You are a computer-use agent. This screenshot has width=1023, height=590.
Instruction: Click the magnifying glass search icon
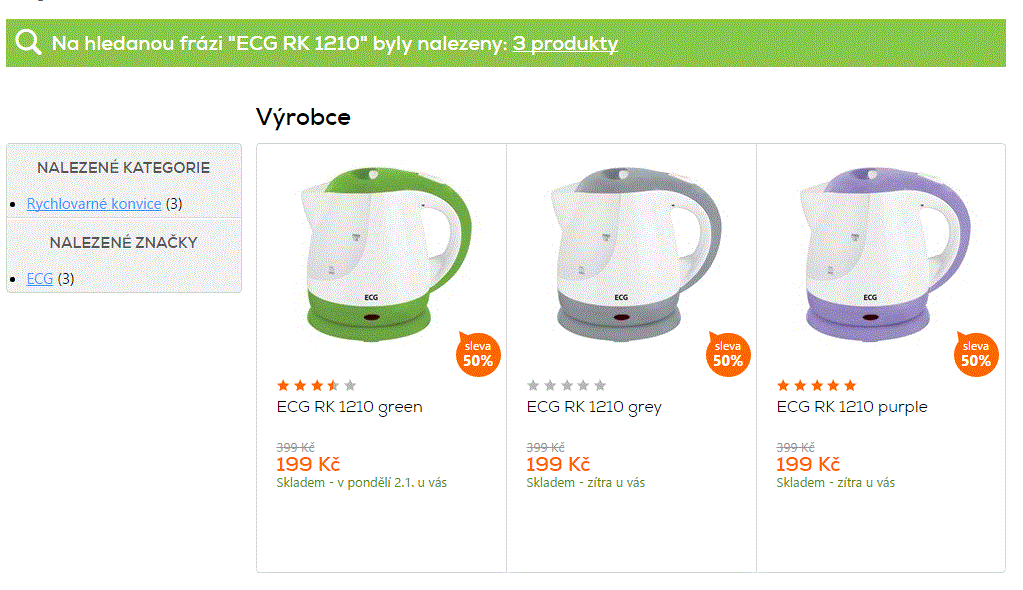pos(29,43)
